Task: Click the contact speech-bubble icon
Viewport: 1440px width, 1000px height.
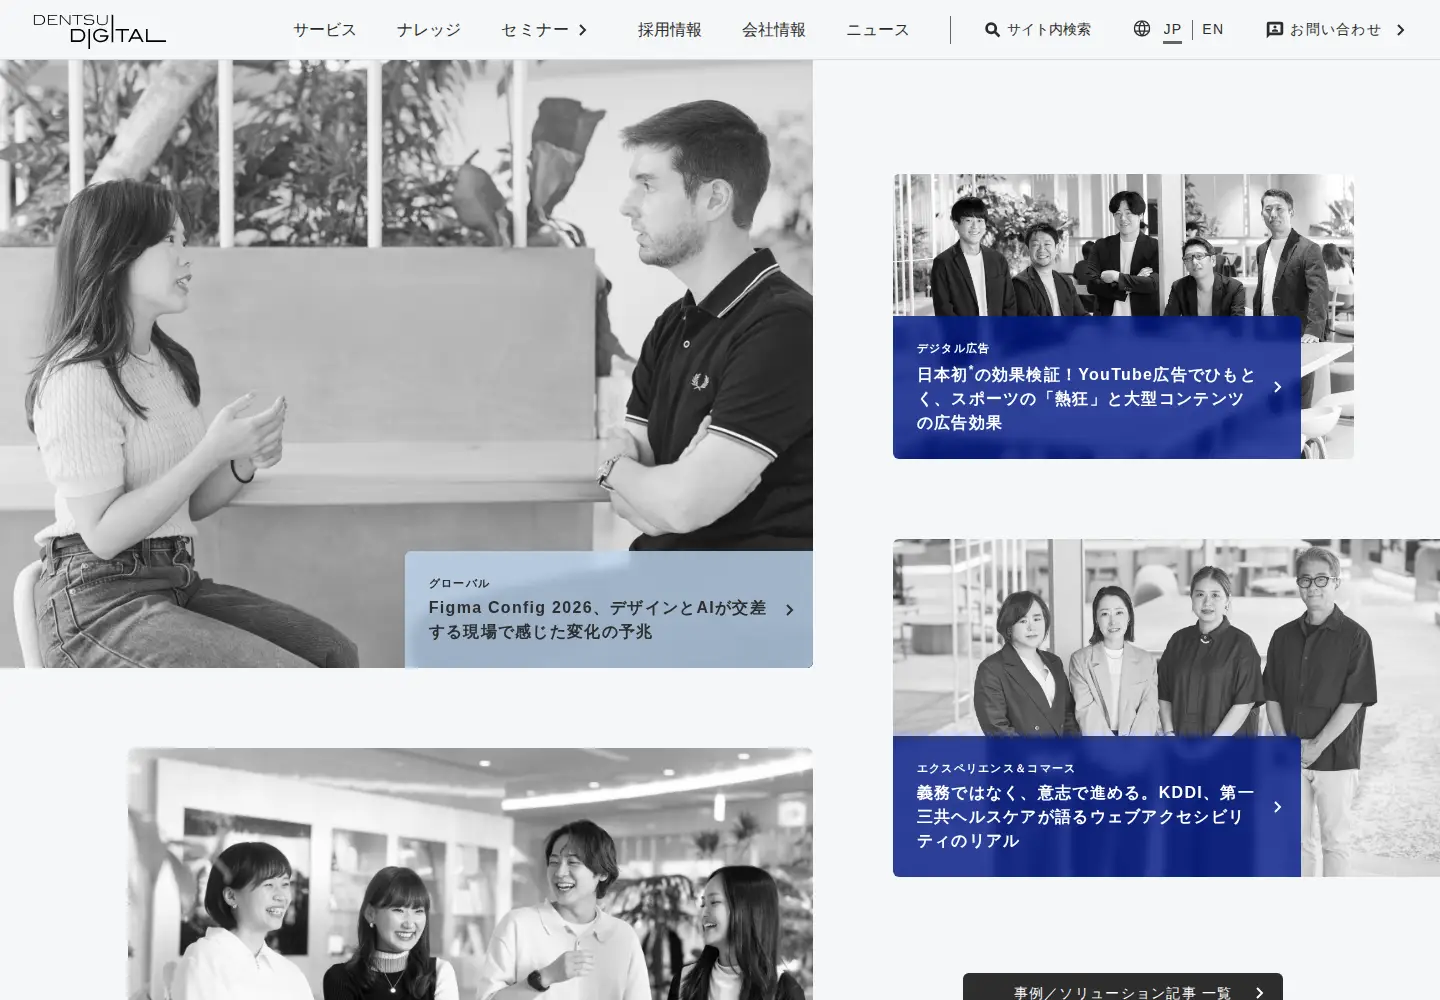Action: [x=1274, y=30]
